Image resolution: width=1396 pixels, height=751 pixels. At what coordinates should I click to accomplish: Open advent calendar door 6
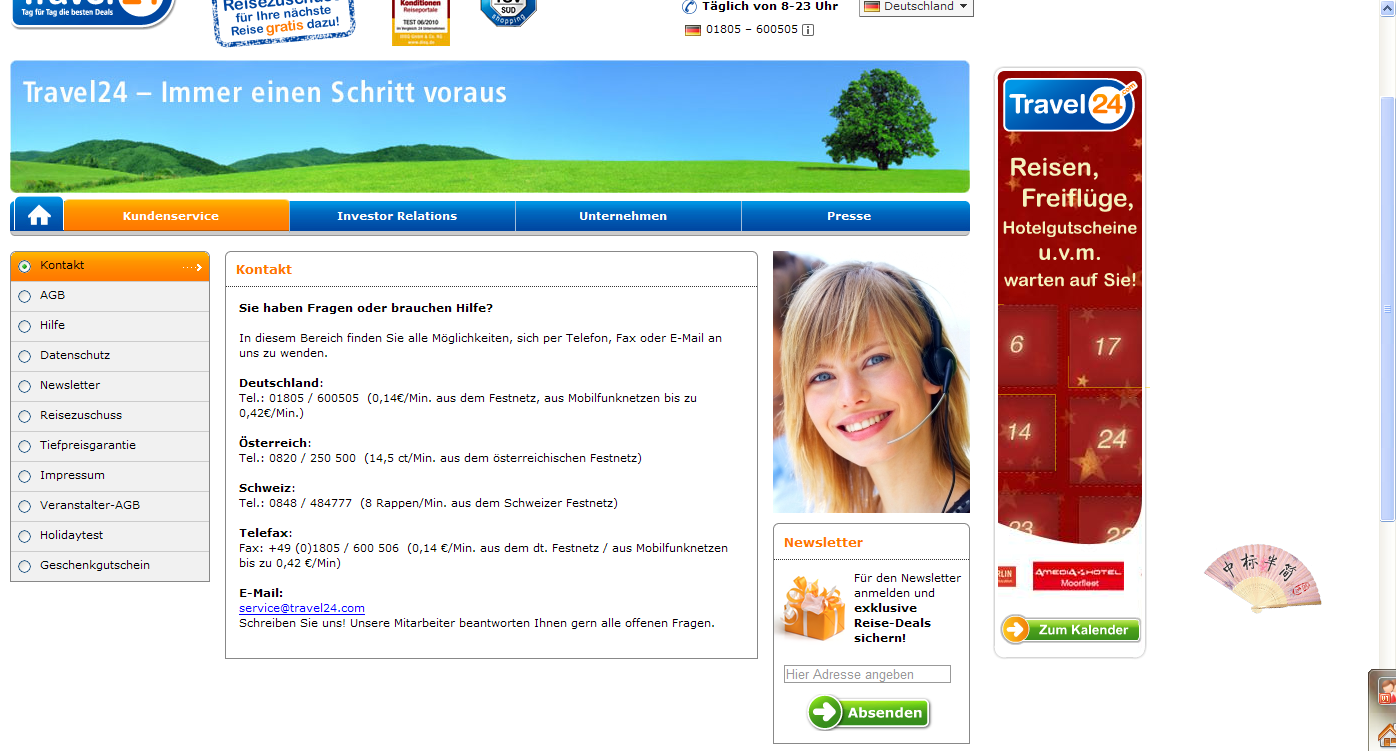pyautogui.click(x=1027, y=345)
